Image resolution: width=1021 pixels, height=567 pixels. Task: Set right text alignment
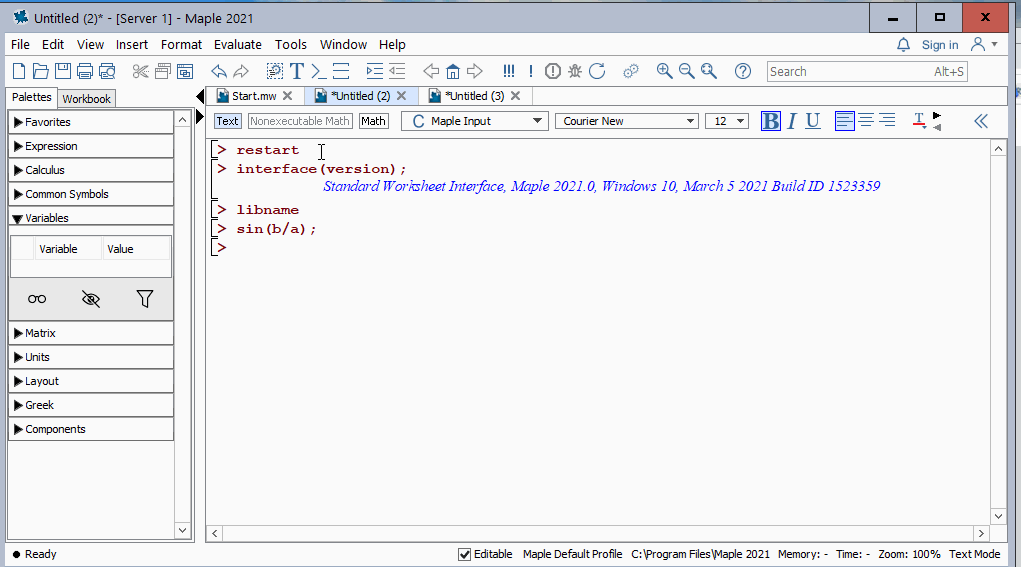pos(887,120)
